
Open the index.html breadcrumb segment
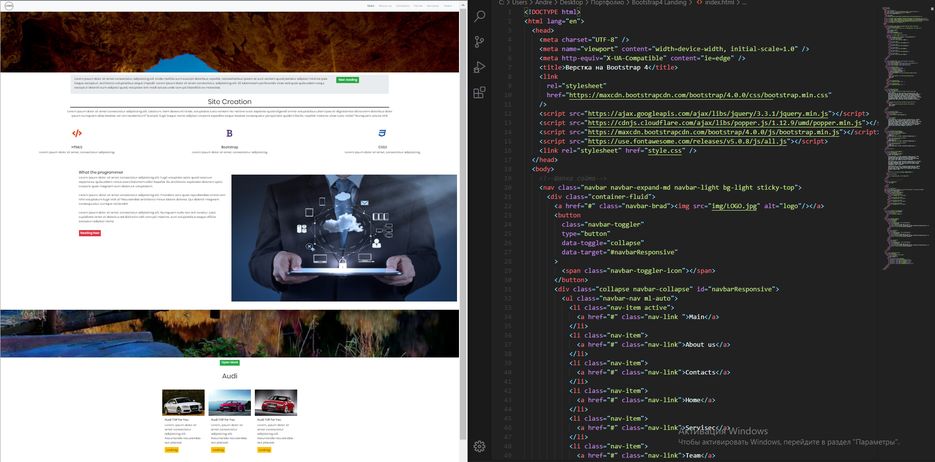720,3
